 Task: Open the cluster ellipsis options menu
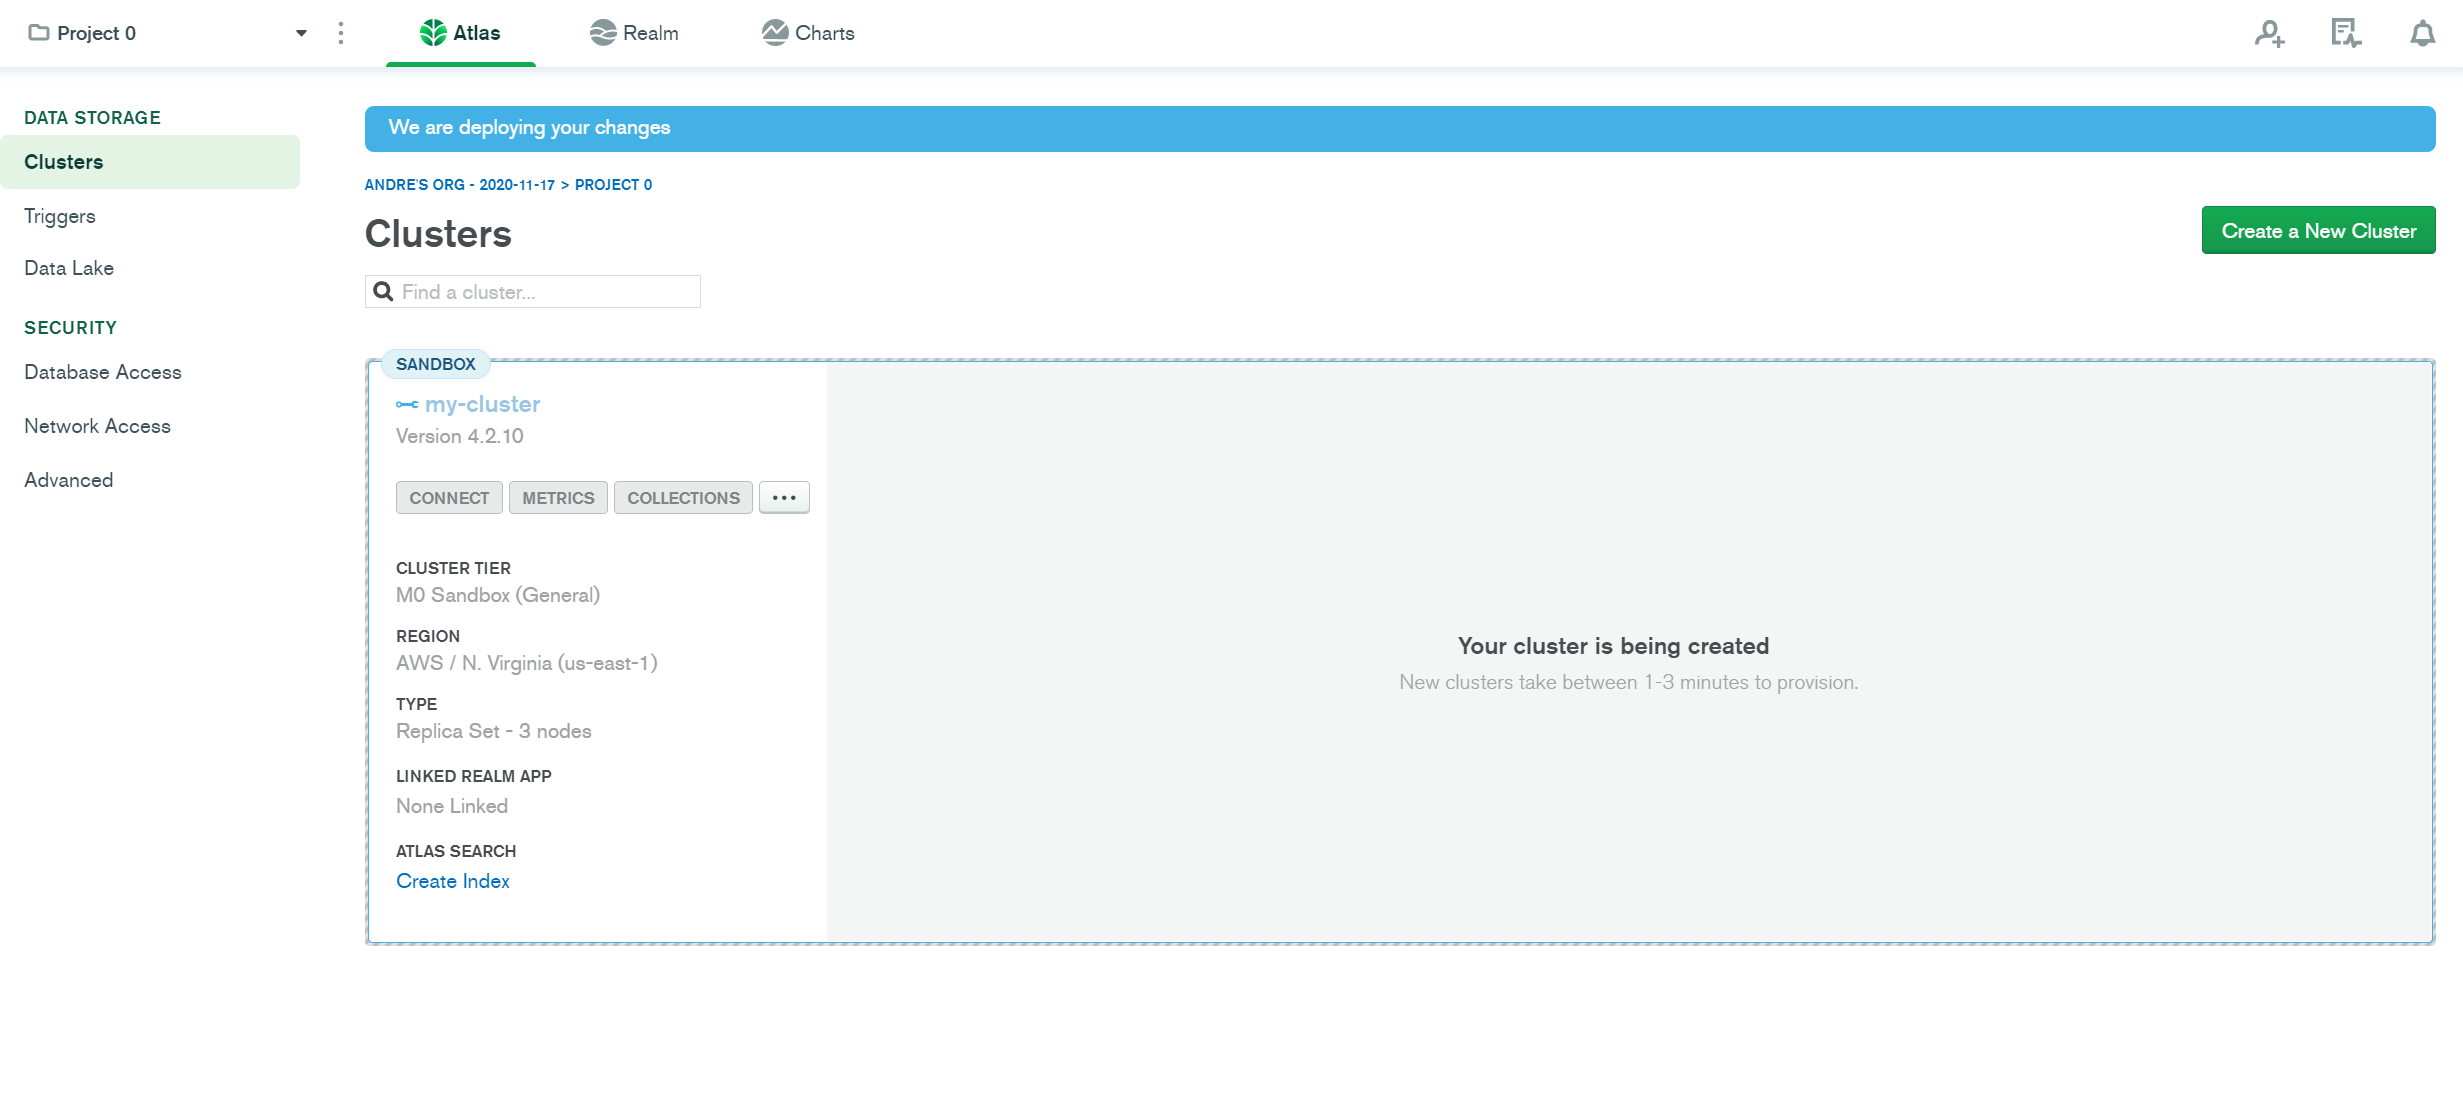pyautogui.click(x=784, y=497)
